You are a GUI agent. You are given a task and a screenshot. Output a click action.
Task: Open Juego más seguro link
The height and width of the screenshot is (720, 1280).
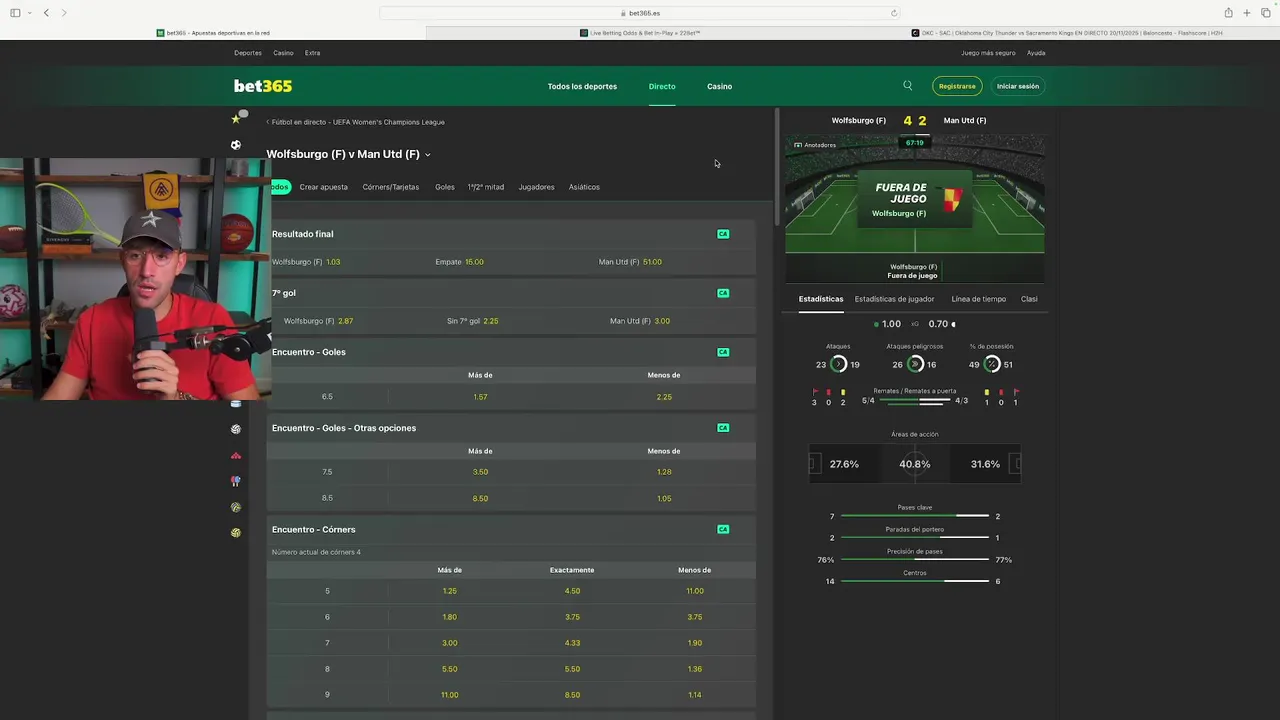point(988,53)
